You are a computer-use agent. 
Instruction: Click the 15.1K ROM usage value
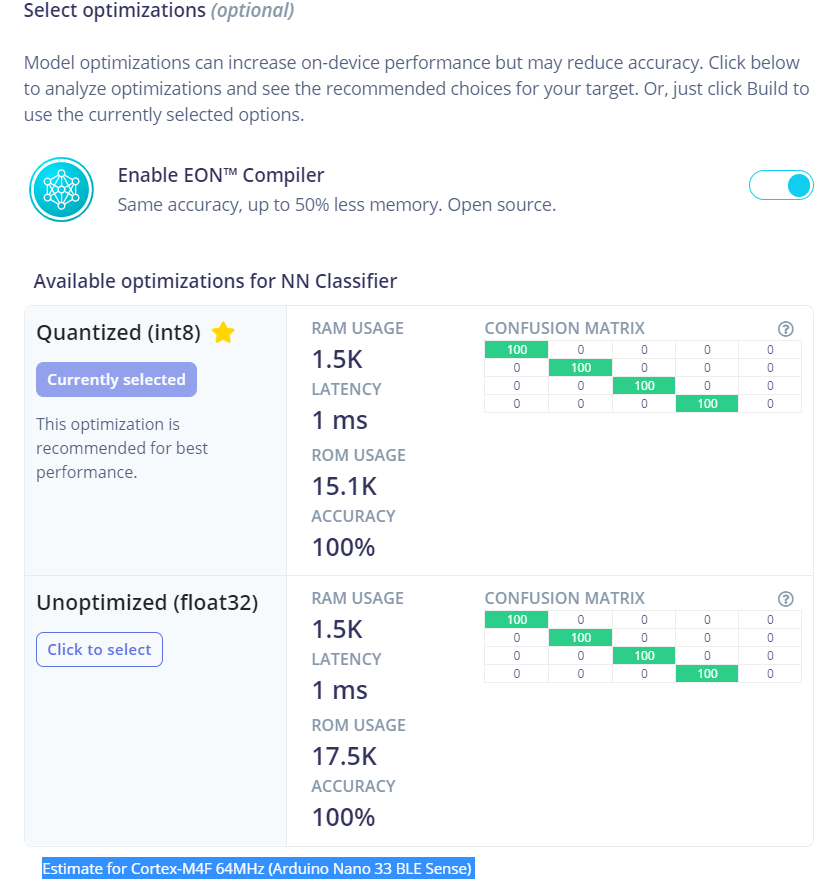[344, 487]
